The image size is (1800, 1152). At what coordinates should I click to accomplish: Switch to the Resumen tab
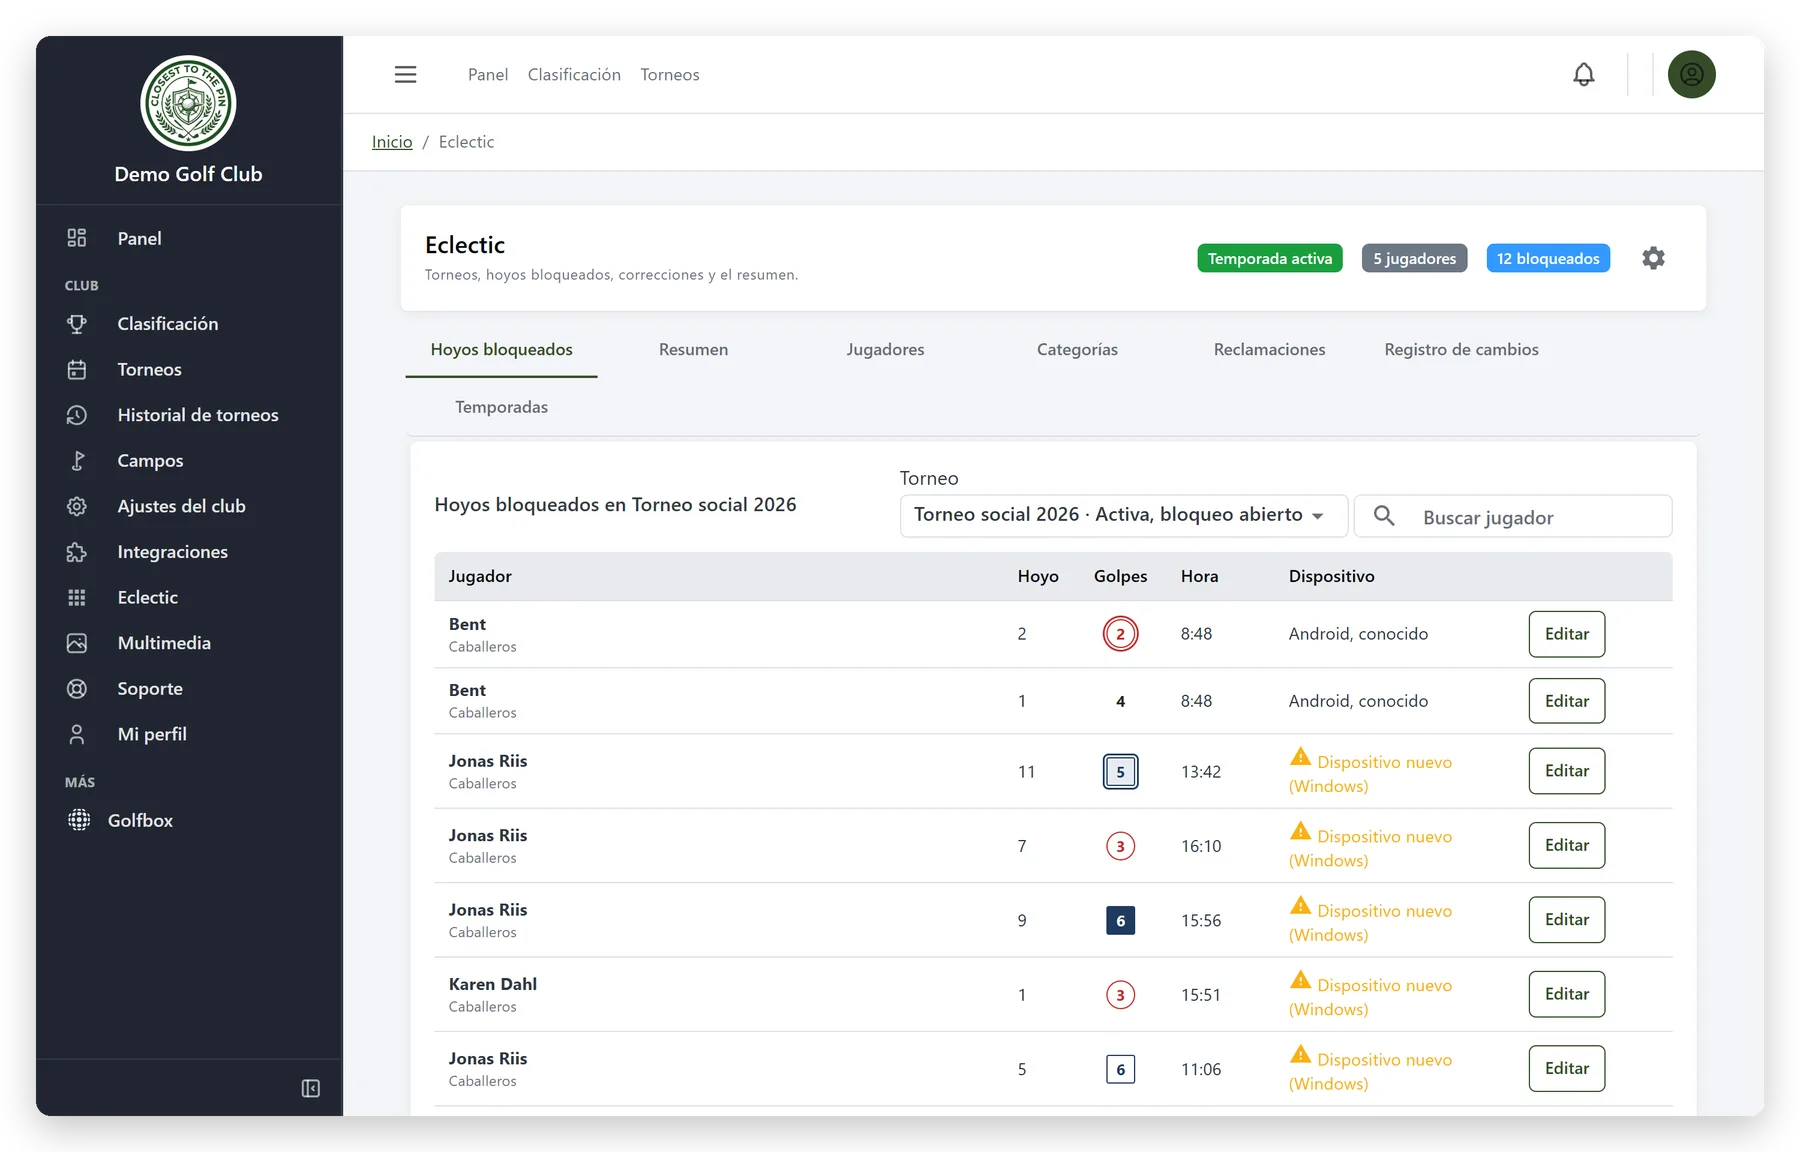pyautogui.click(x=693, y=350)
